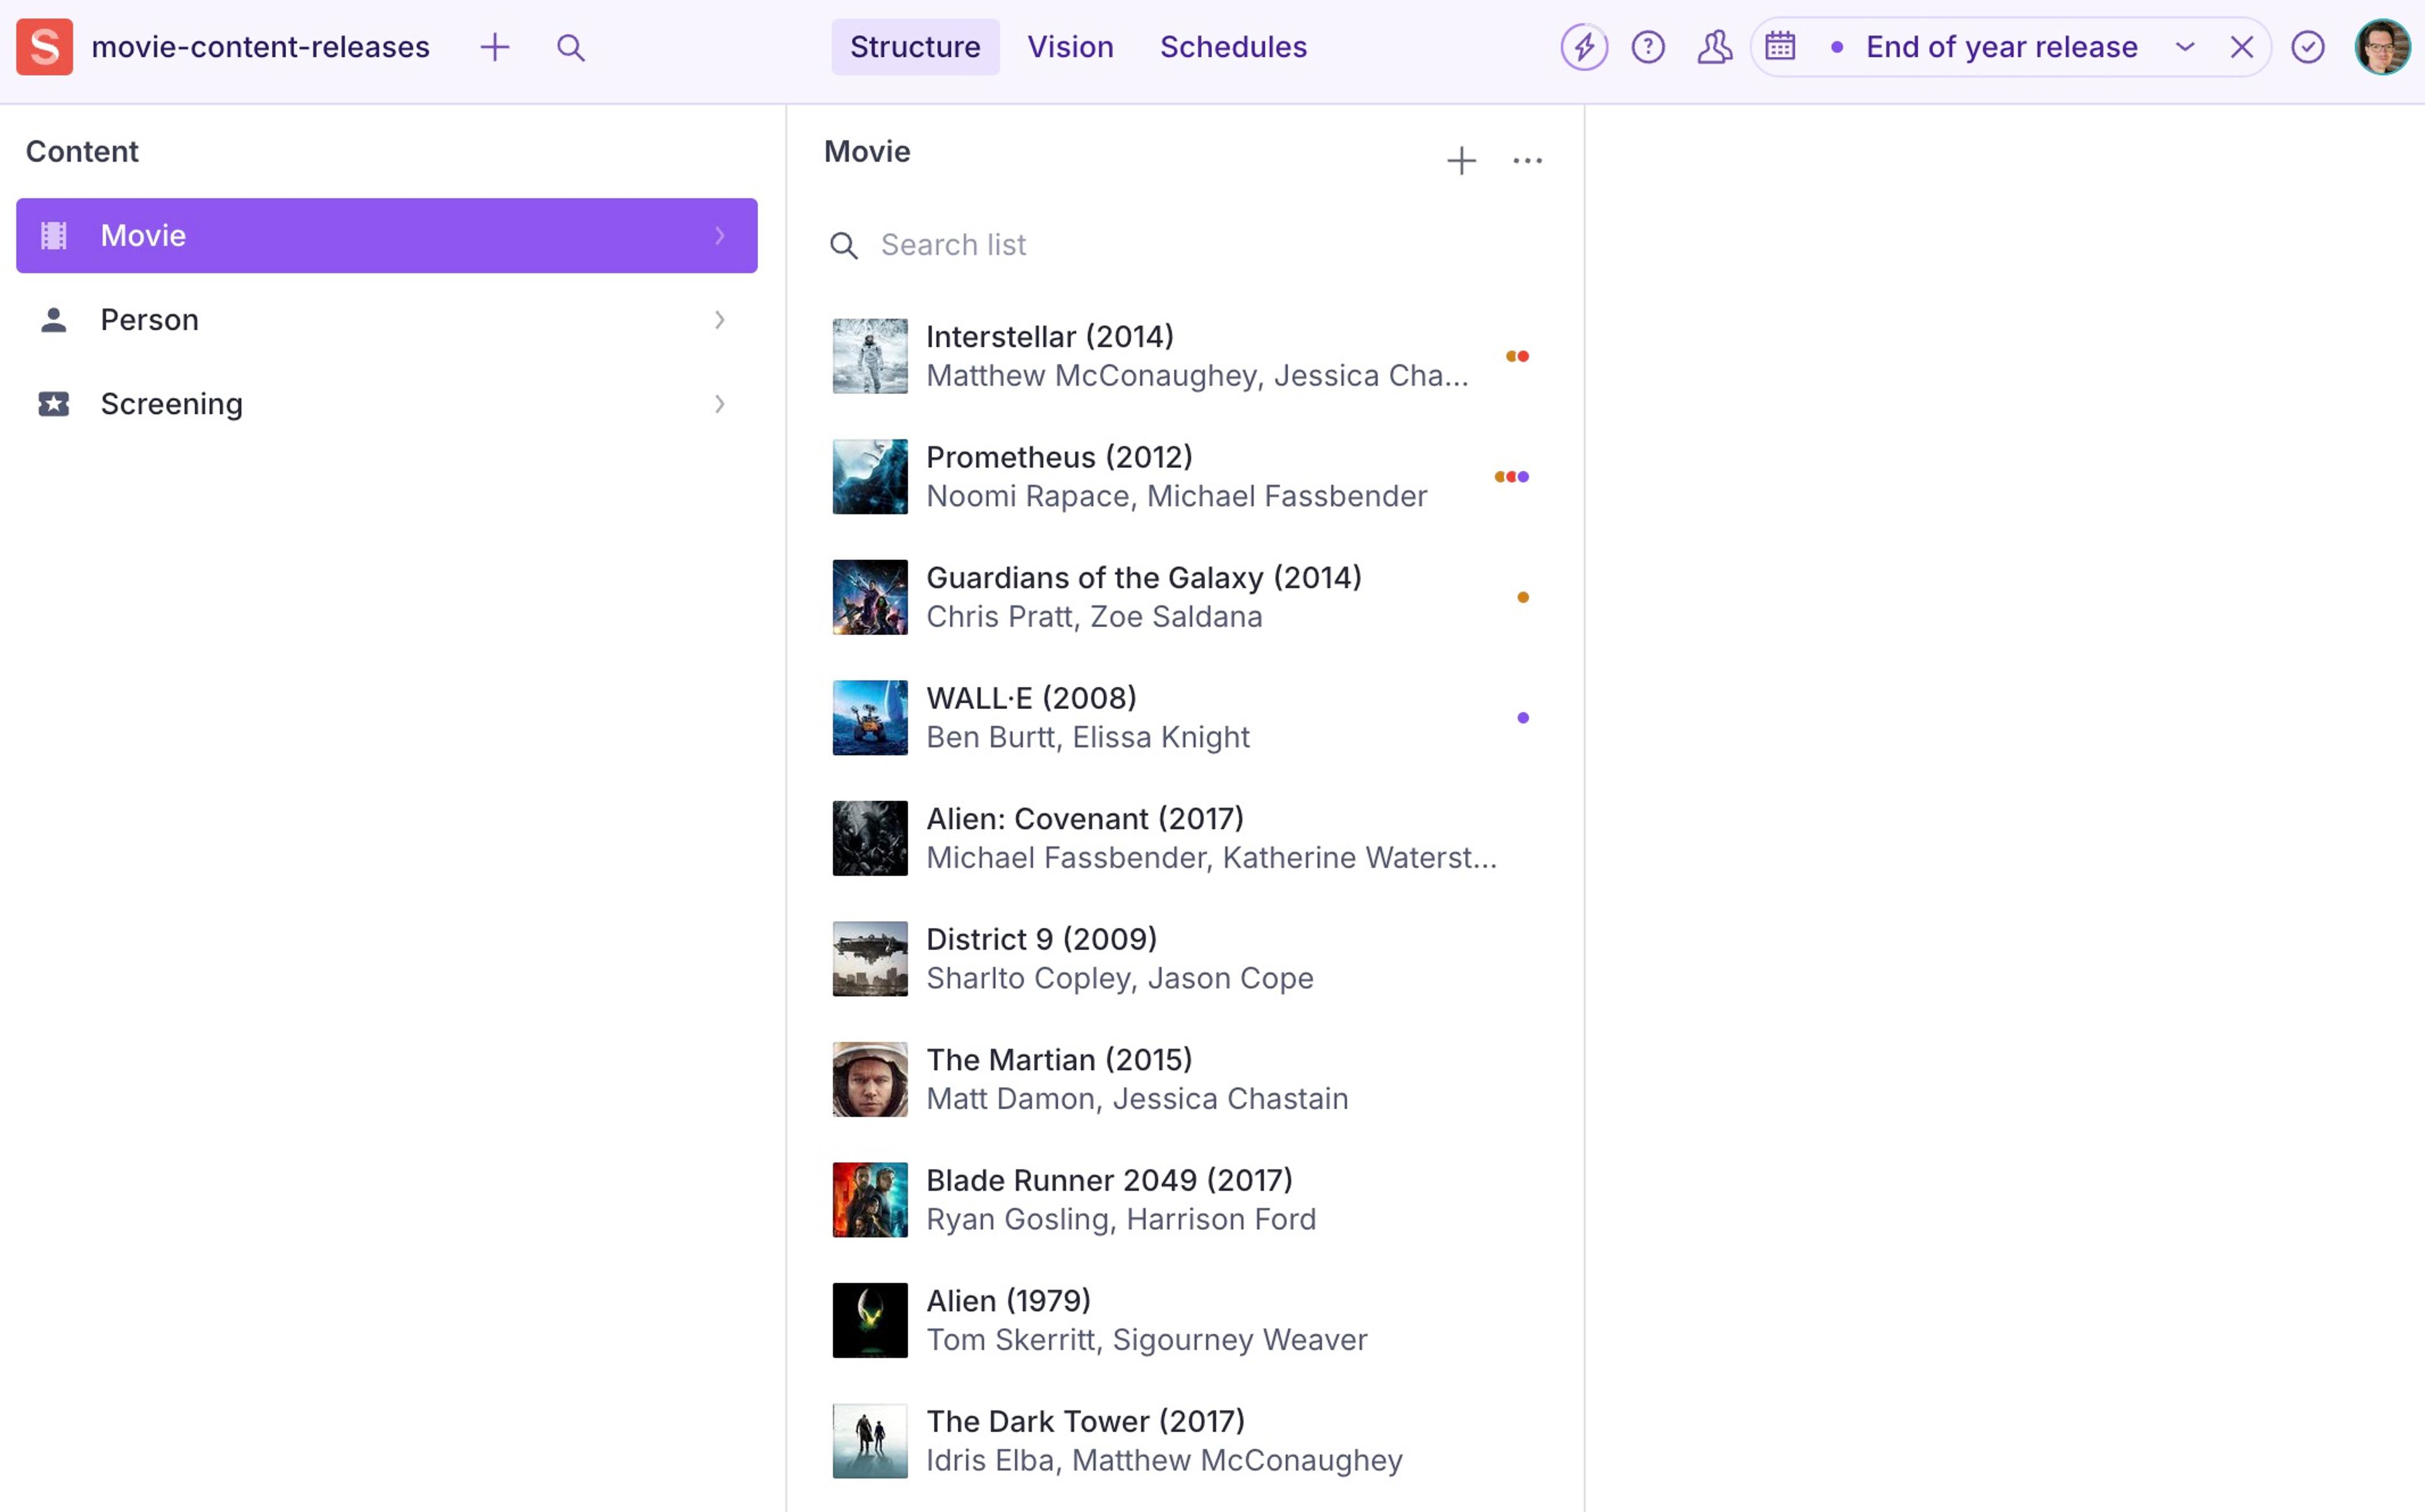Click the tasks checkmark circle icon
Screen dimensions: 2425x1512
pos(2308,47)
